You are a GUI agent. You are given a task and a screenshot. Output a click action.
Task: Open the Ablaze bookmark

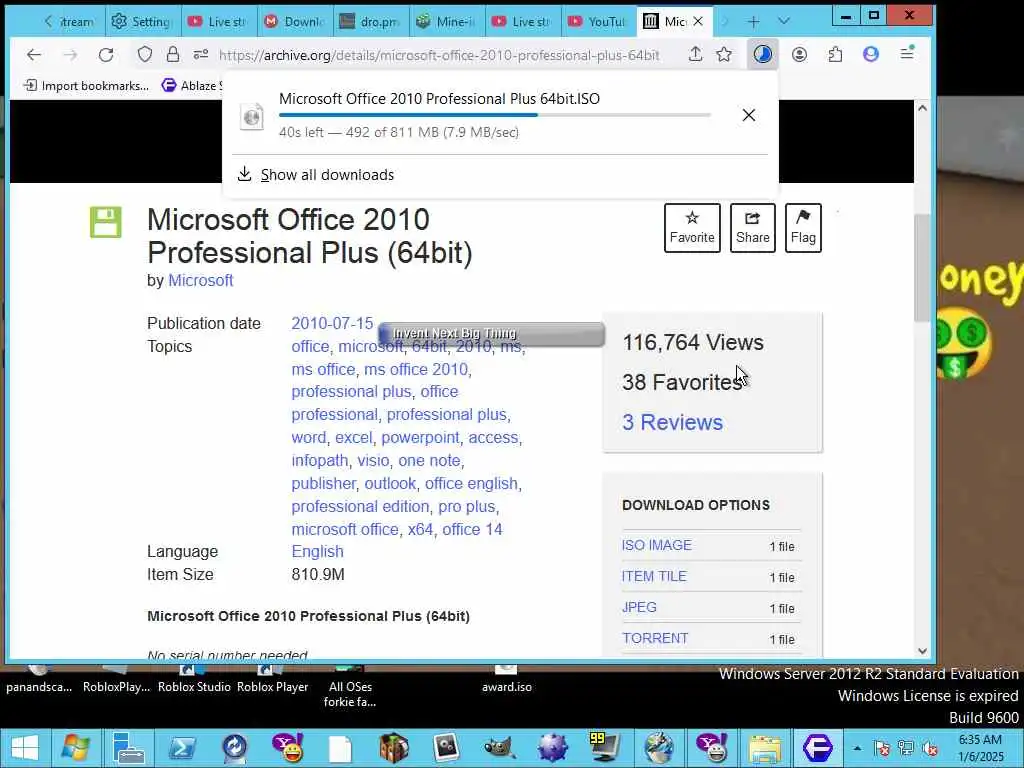(x=192, y=86)
